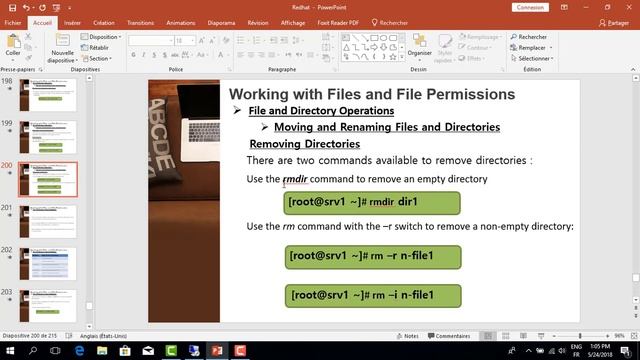Click fit slide to window icon
This screenshot has height=360, width=640.
pos(634,336)
